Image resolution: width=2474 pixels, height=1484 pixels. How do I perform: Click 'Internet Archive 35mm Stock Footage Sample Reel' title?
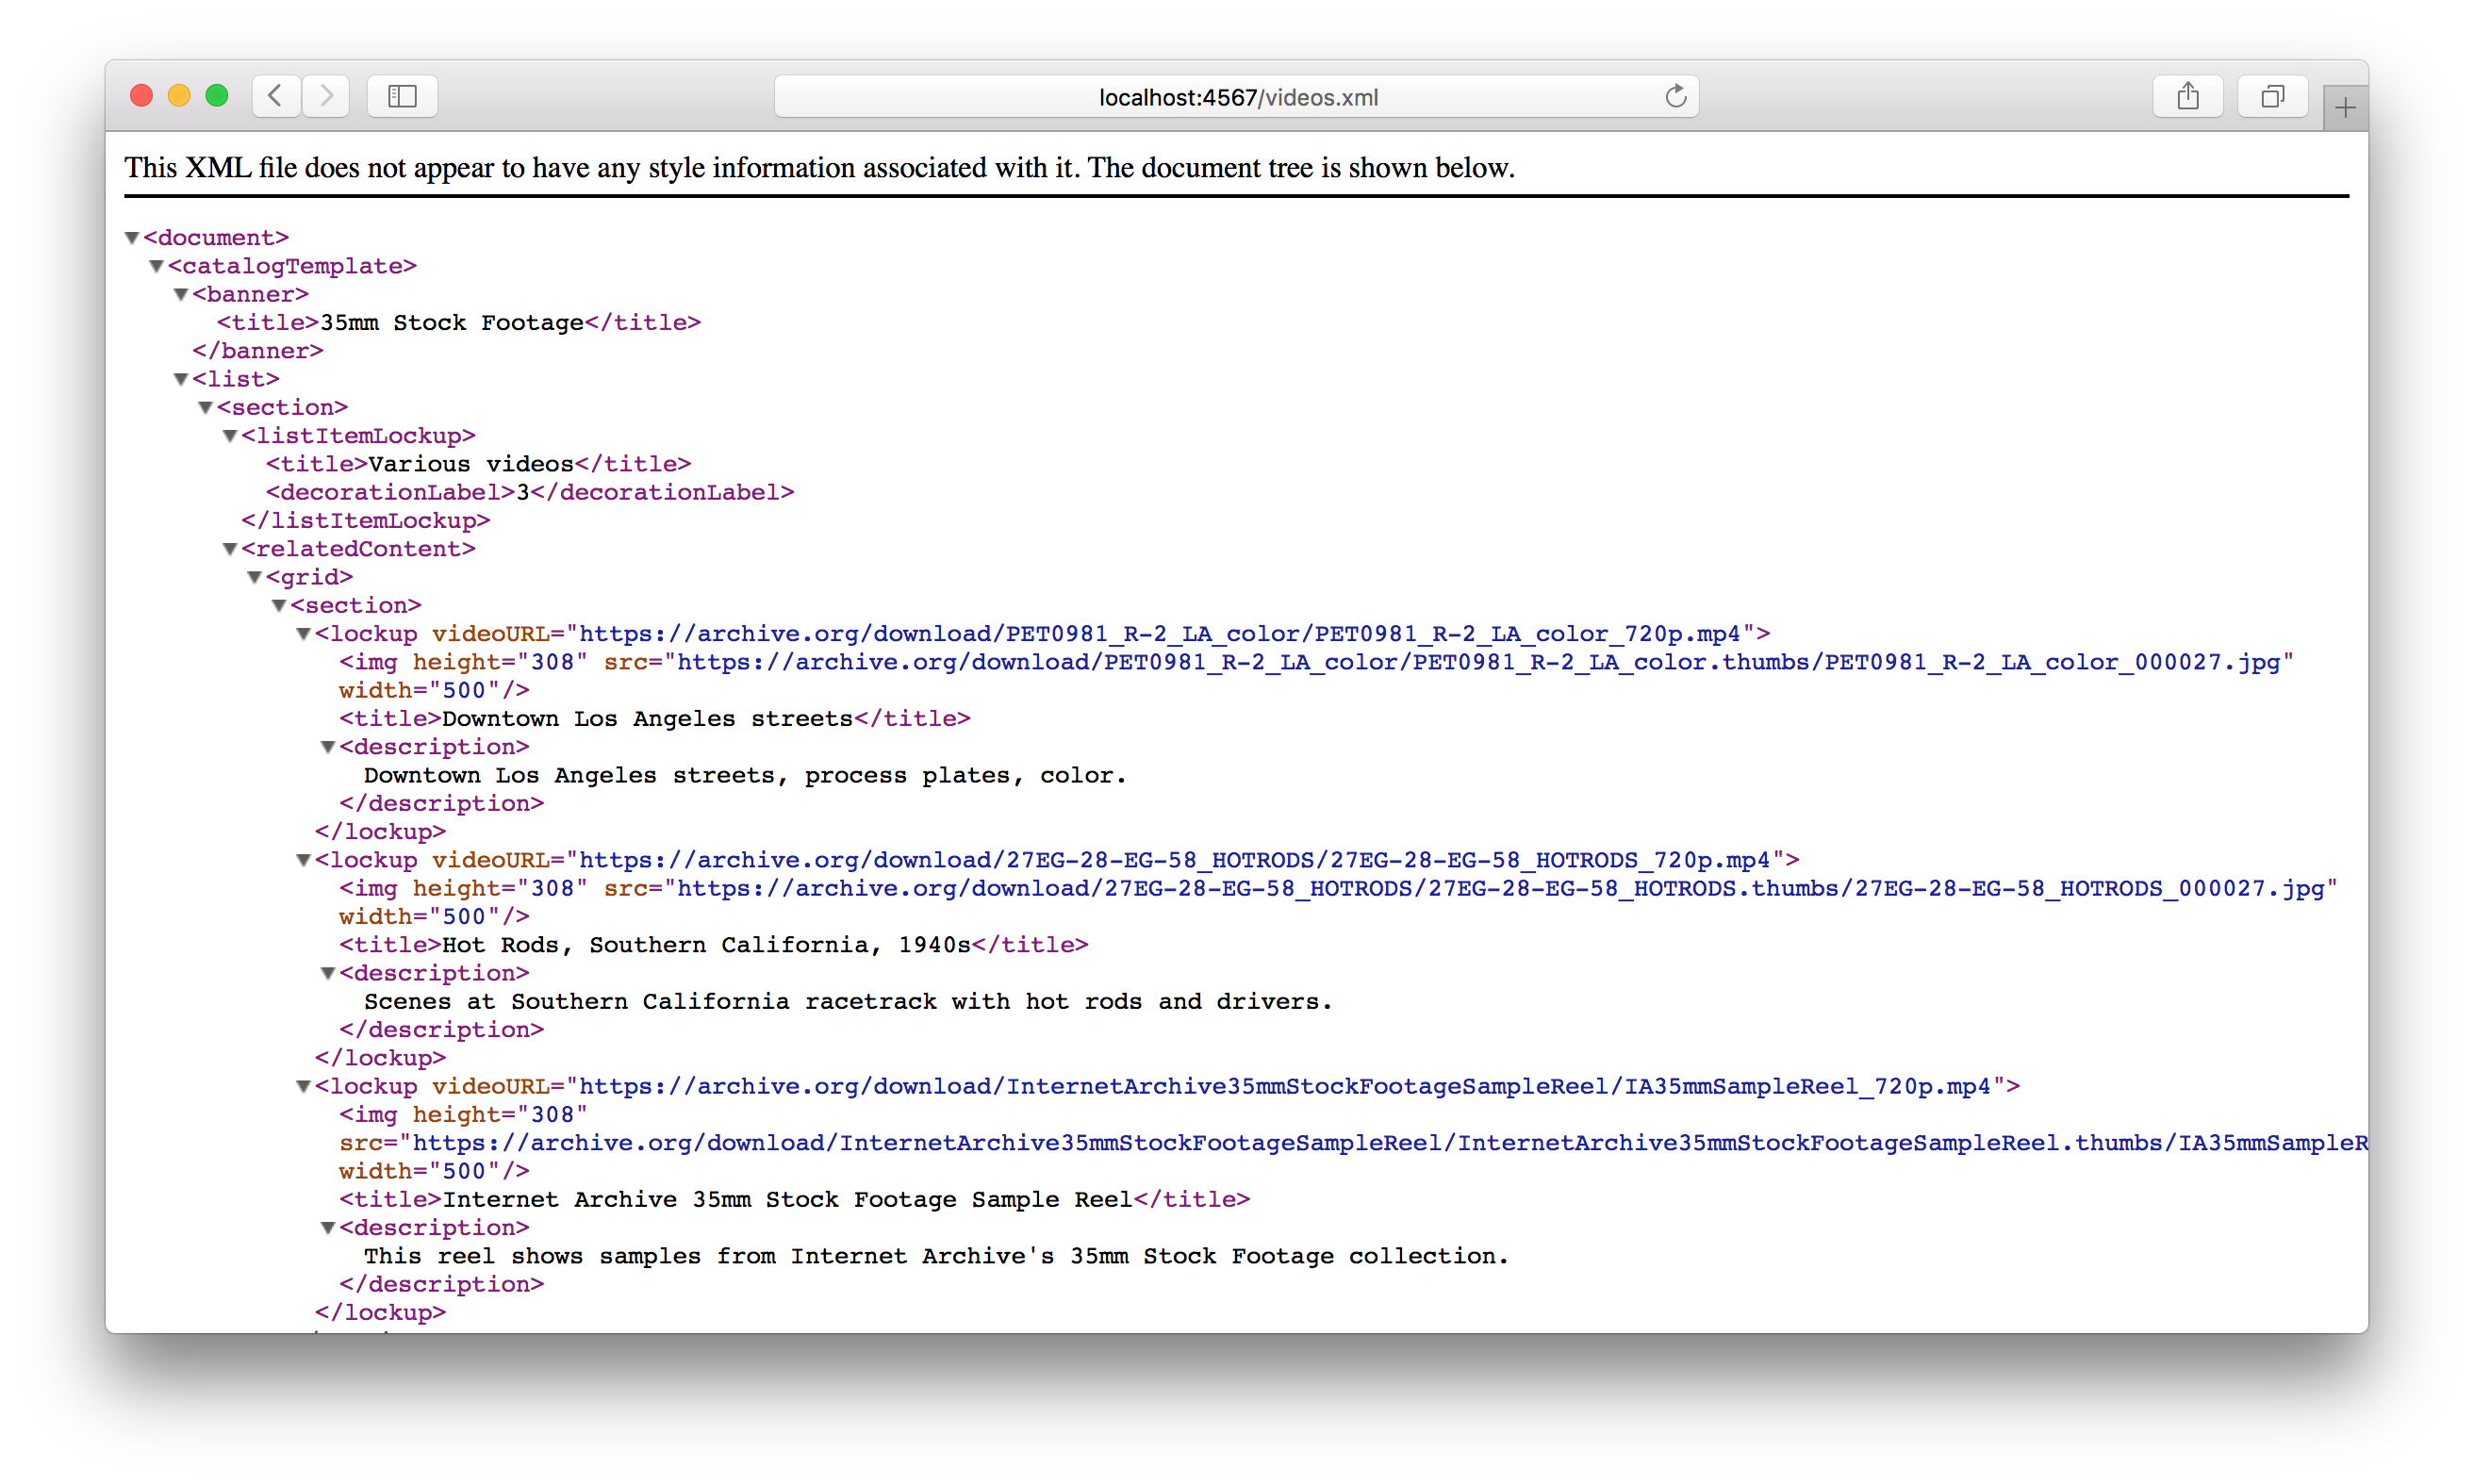(x=787, y=1199)
